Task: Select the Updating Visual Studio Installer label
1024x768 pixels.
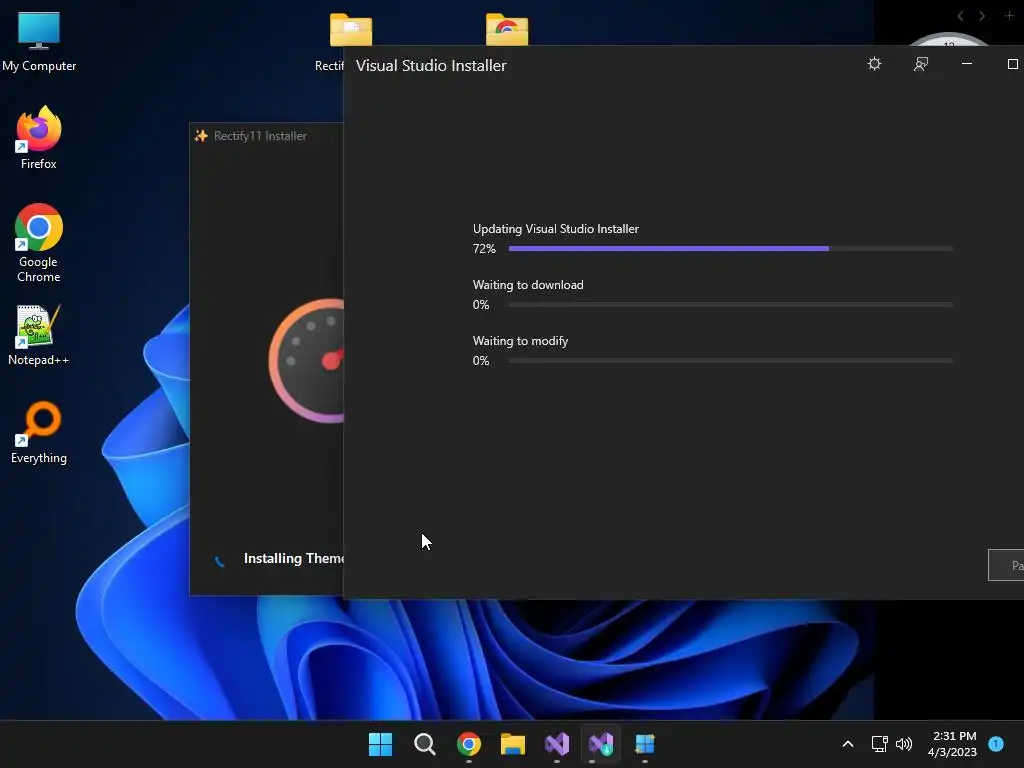Action: [556, 229]
